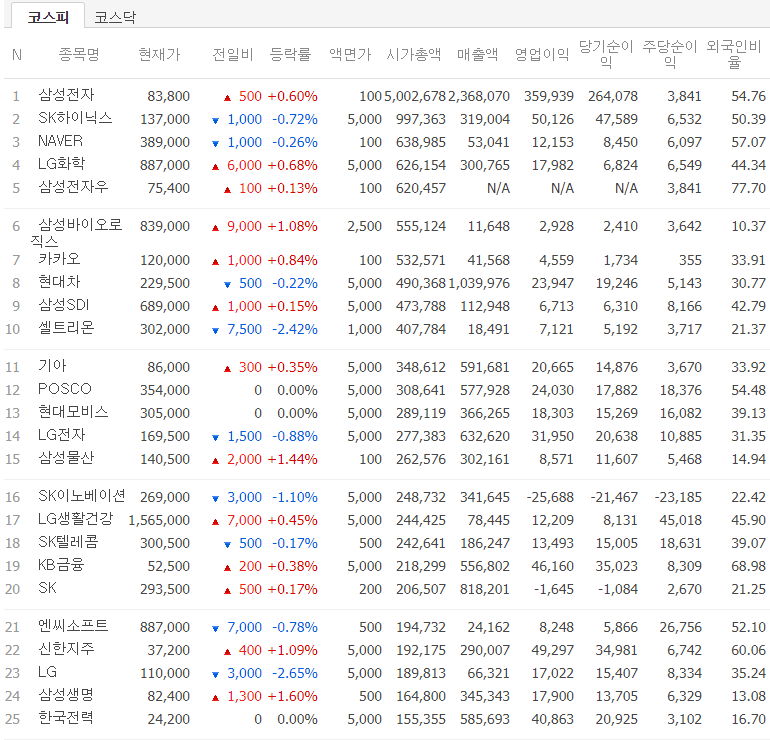Click 삼성물산 change rate +1.44%
Image resolution: width=770 pixels, height=740 pixels.
293,459
